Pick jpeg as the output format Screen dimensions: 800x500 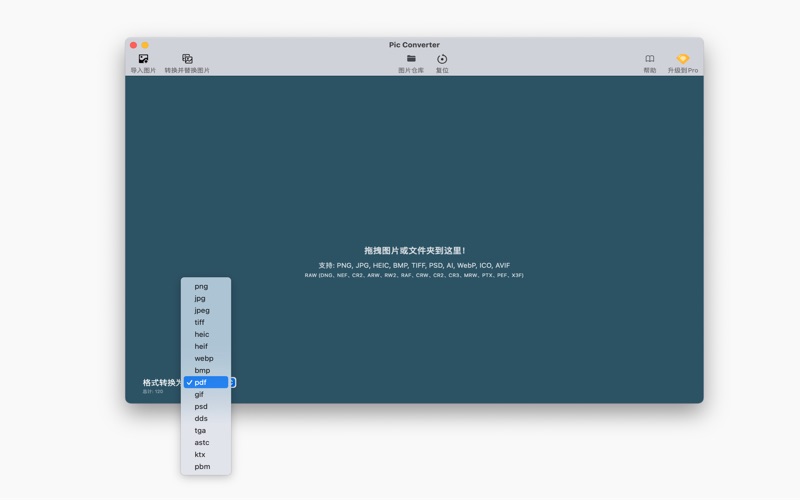(x=202, y=310)
